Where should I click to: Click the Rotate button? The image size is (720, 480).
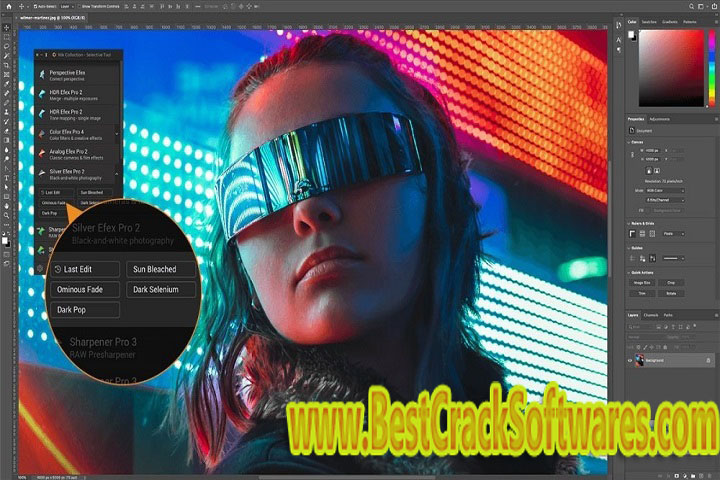click(x=671, y=293)
